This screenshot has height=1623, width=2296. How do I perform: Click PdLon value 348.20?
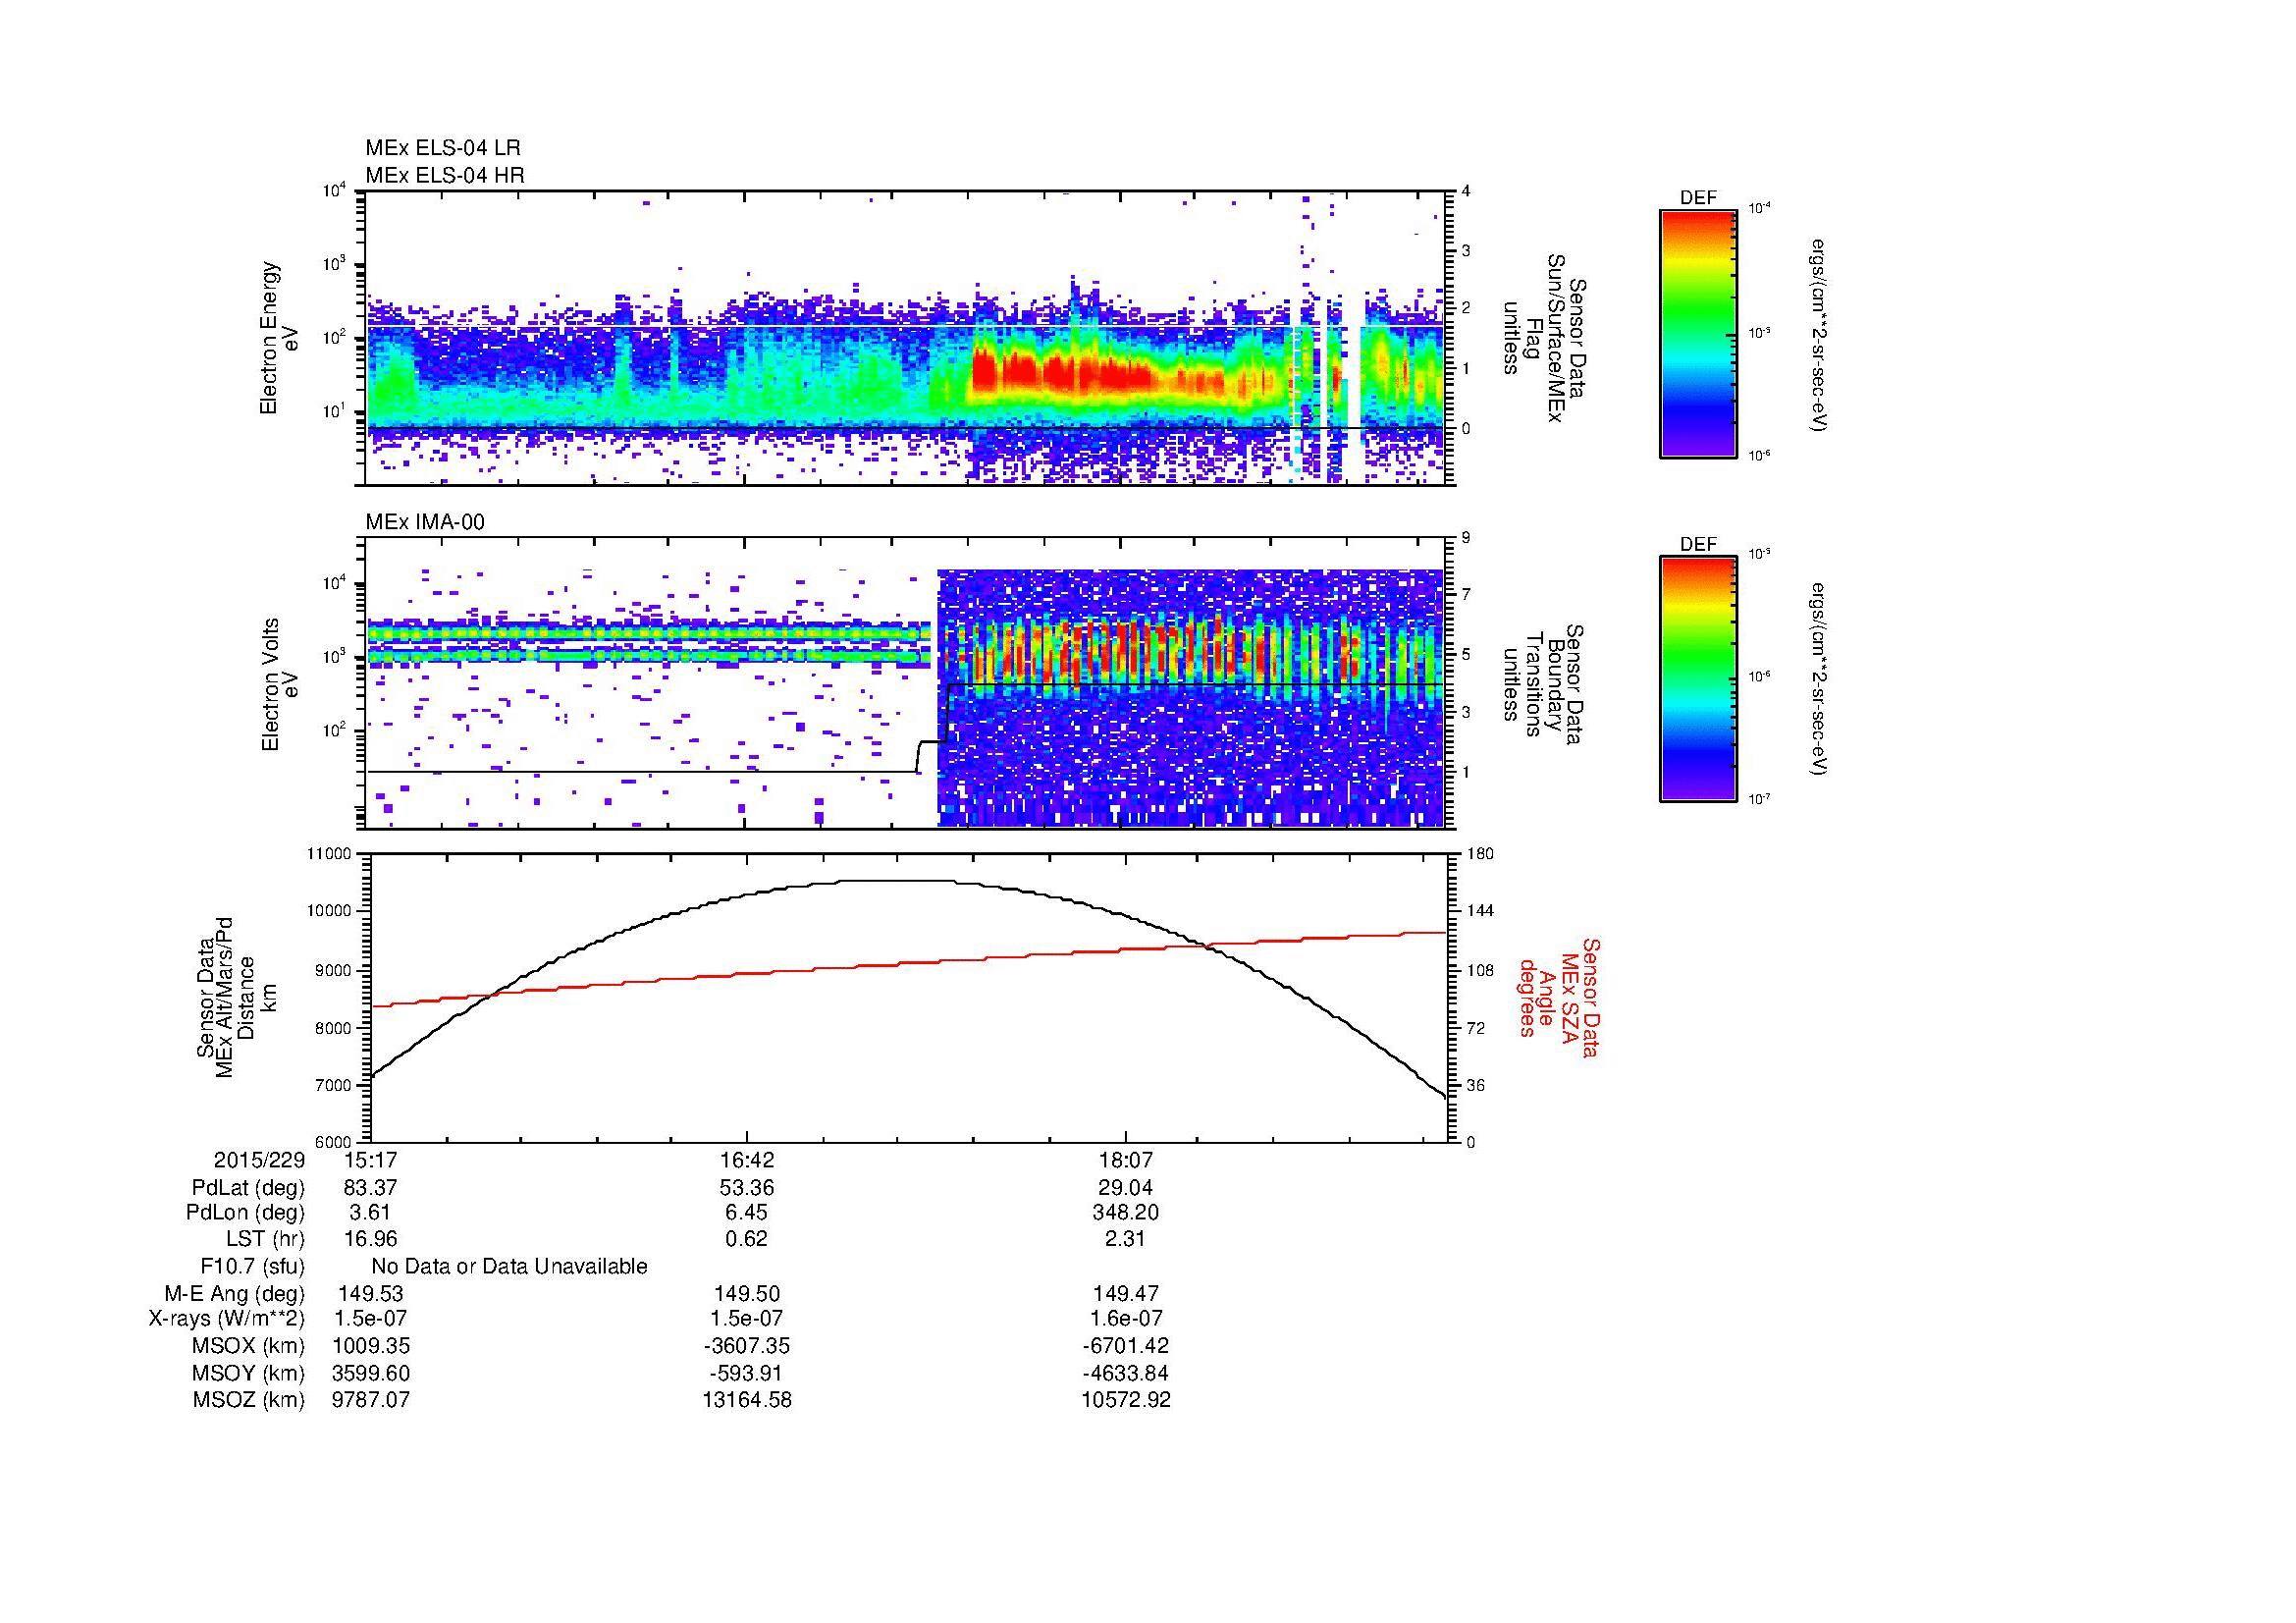pos(1126,1213)
